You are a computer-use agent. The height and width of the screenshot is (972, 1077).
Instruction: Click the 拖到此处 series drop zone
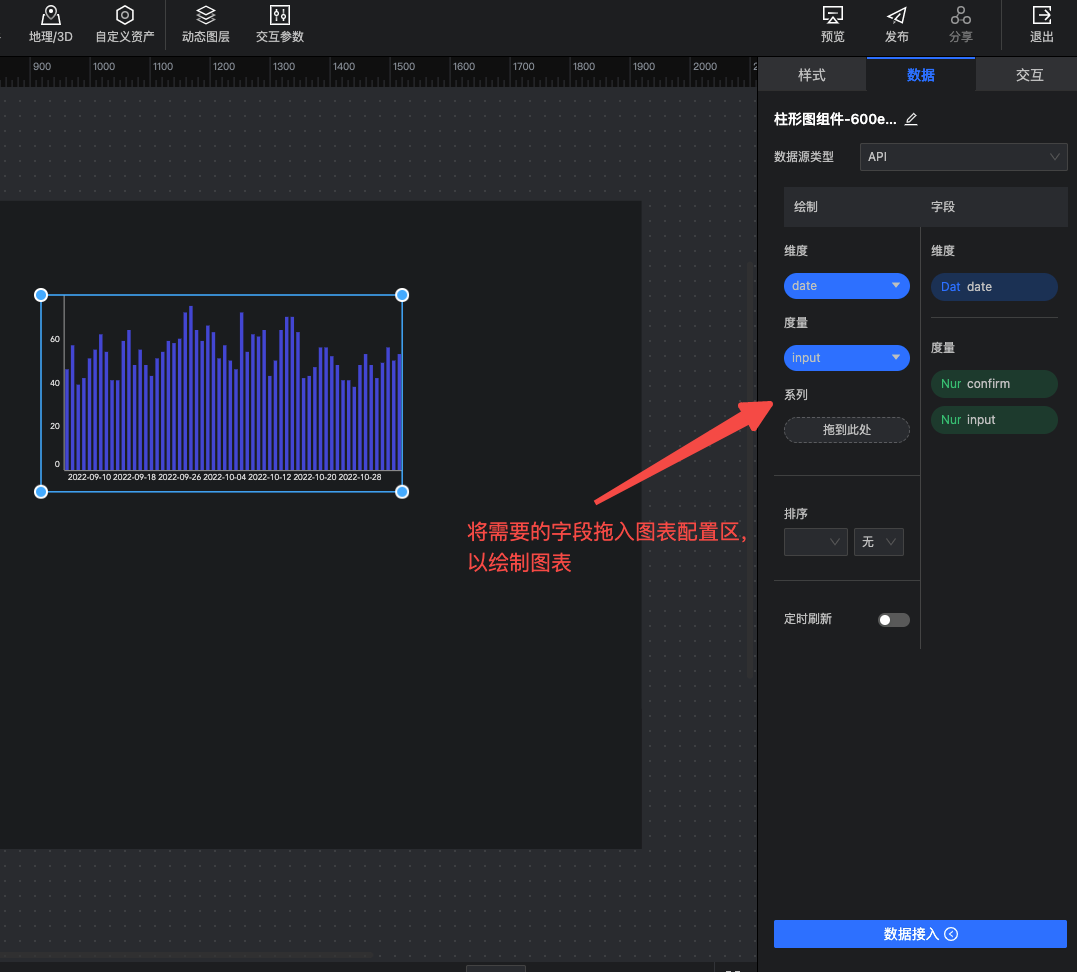846,430
